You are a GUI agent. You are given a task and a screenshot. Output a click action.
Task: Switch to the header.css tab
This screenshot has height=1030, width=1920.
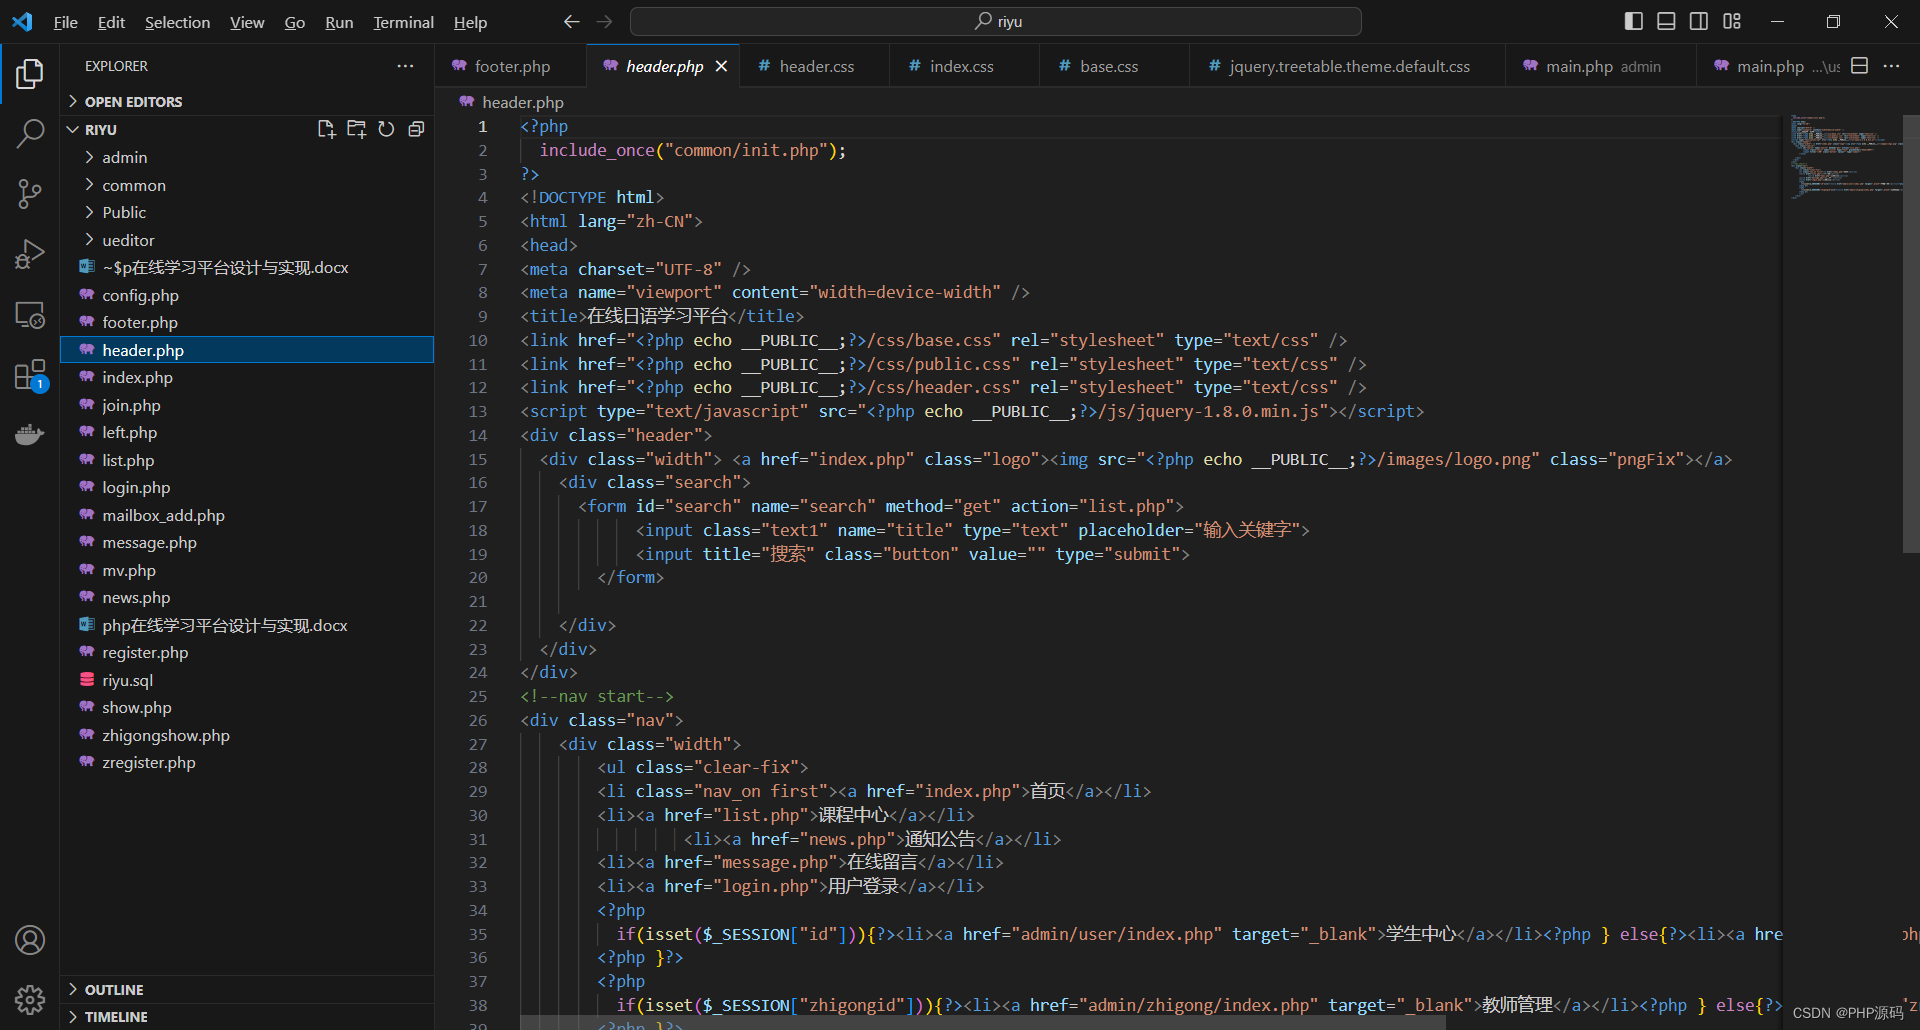pos(816,66)
